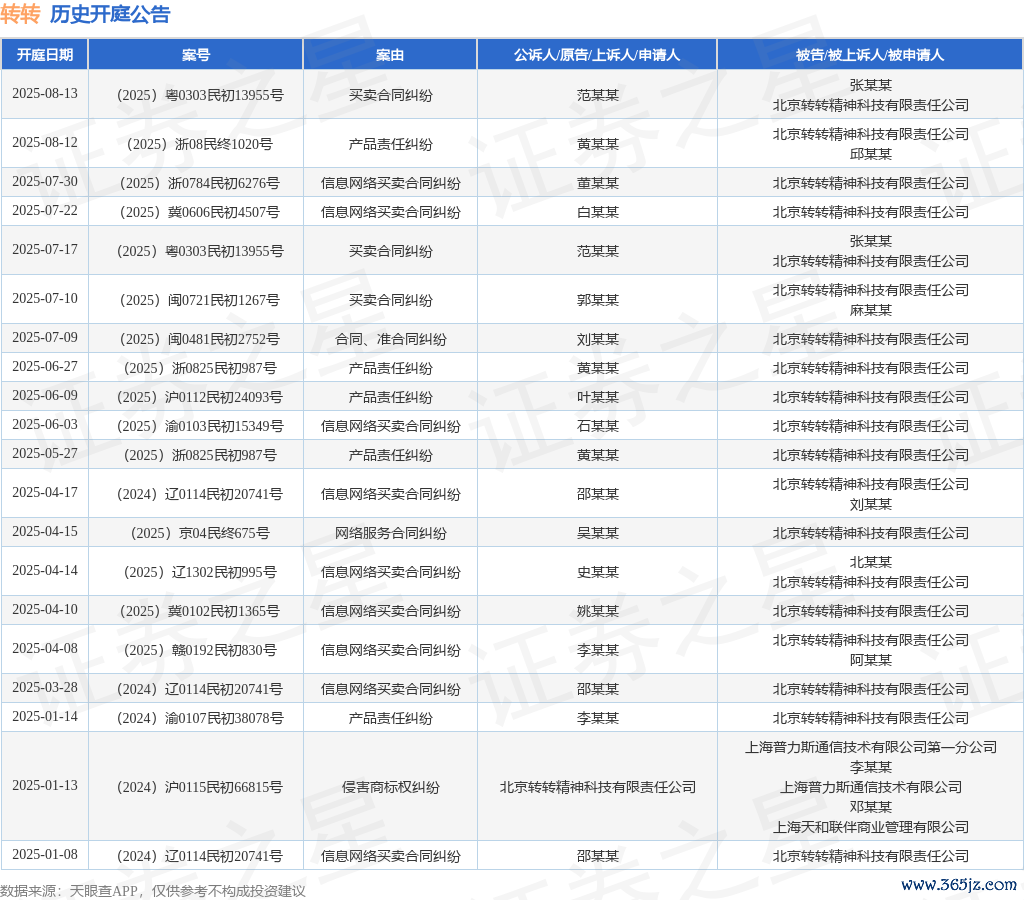Select case number (2024)沪0115民初66815号
The width and height of the screenshot is (1024, 900).
[x=196, y=787]
